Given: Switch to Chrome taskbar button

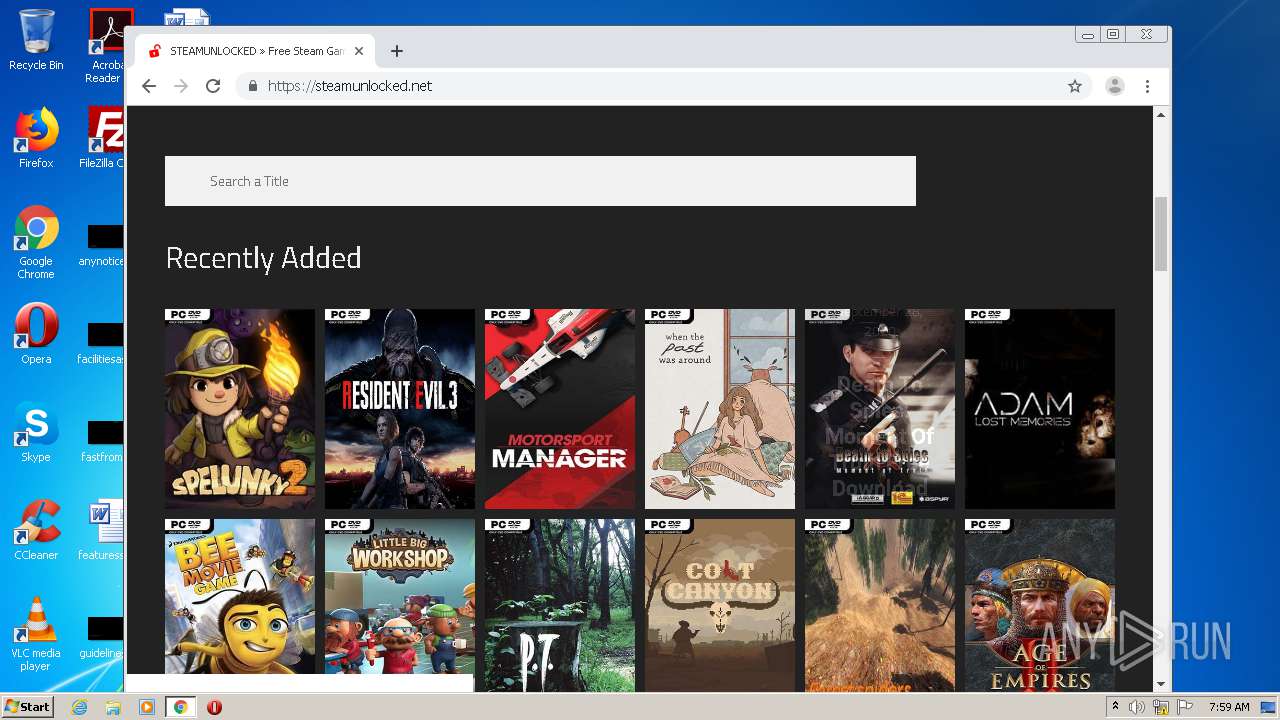Looking at the screenshot, I should [180, 707].
